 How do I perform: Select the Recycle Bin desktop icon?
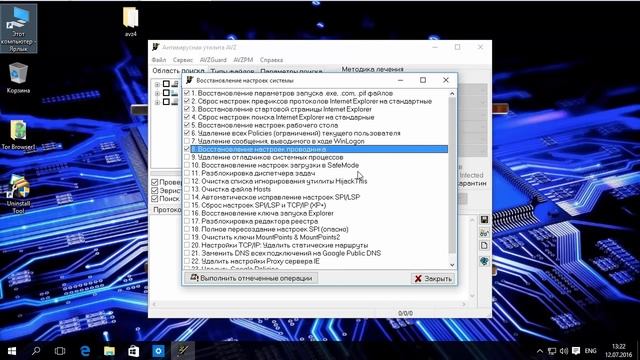tap(18, 78)
